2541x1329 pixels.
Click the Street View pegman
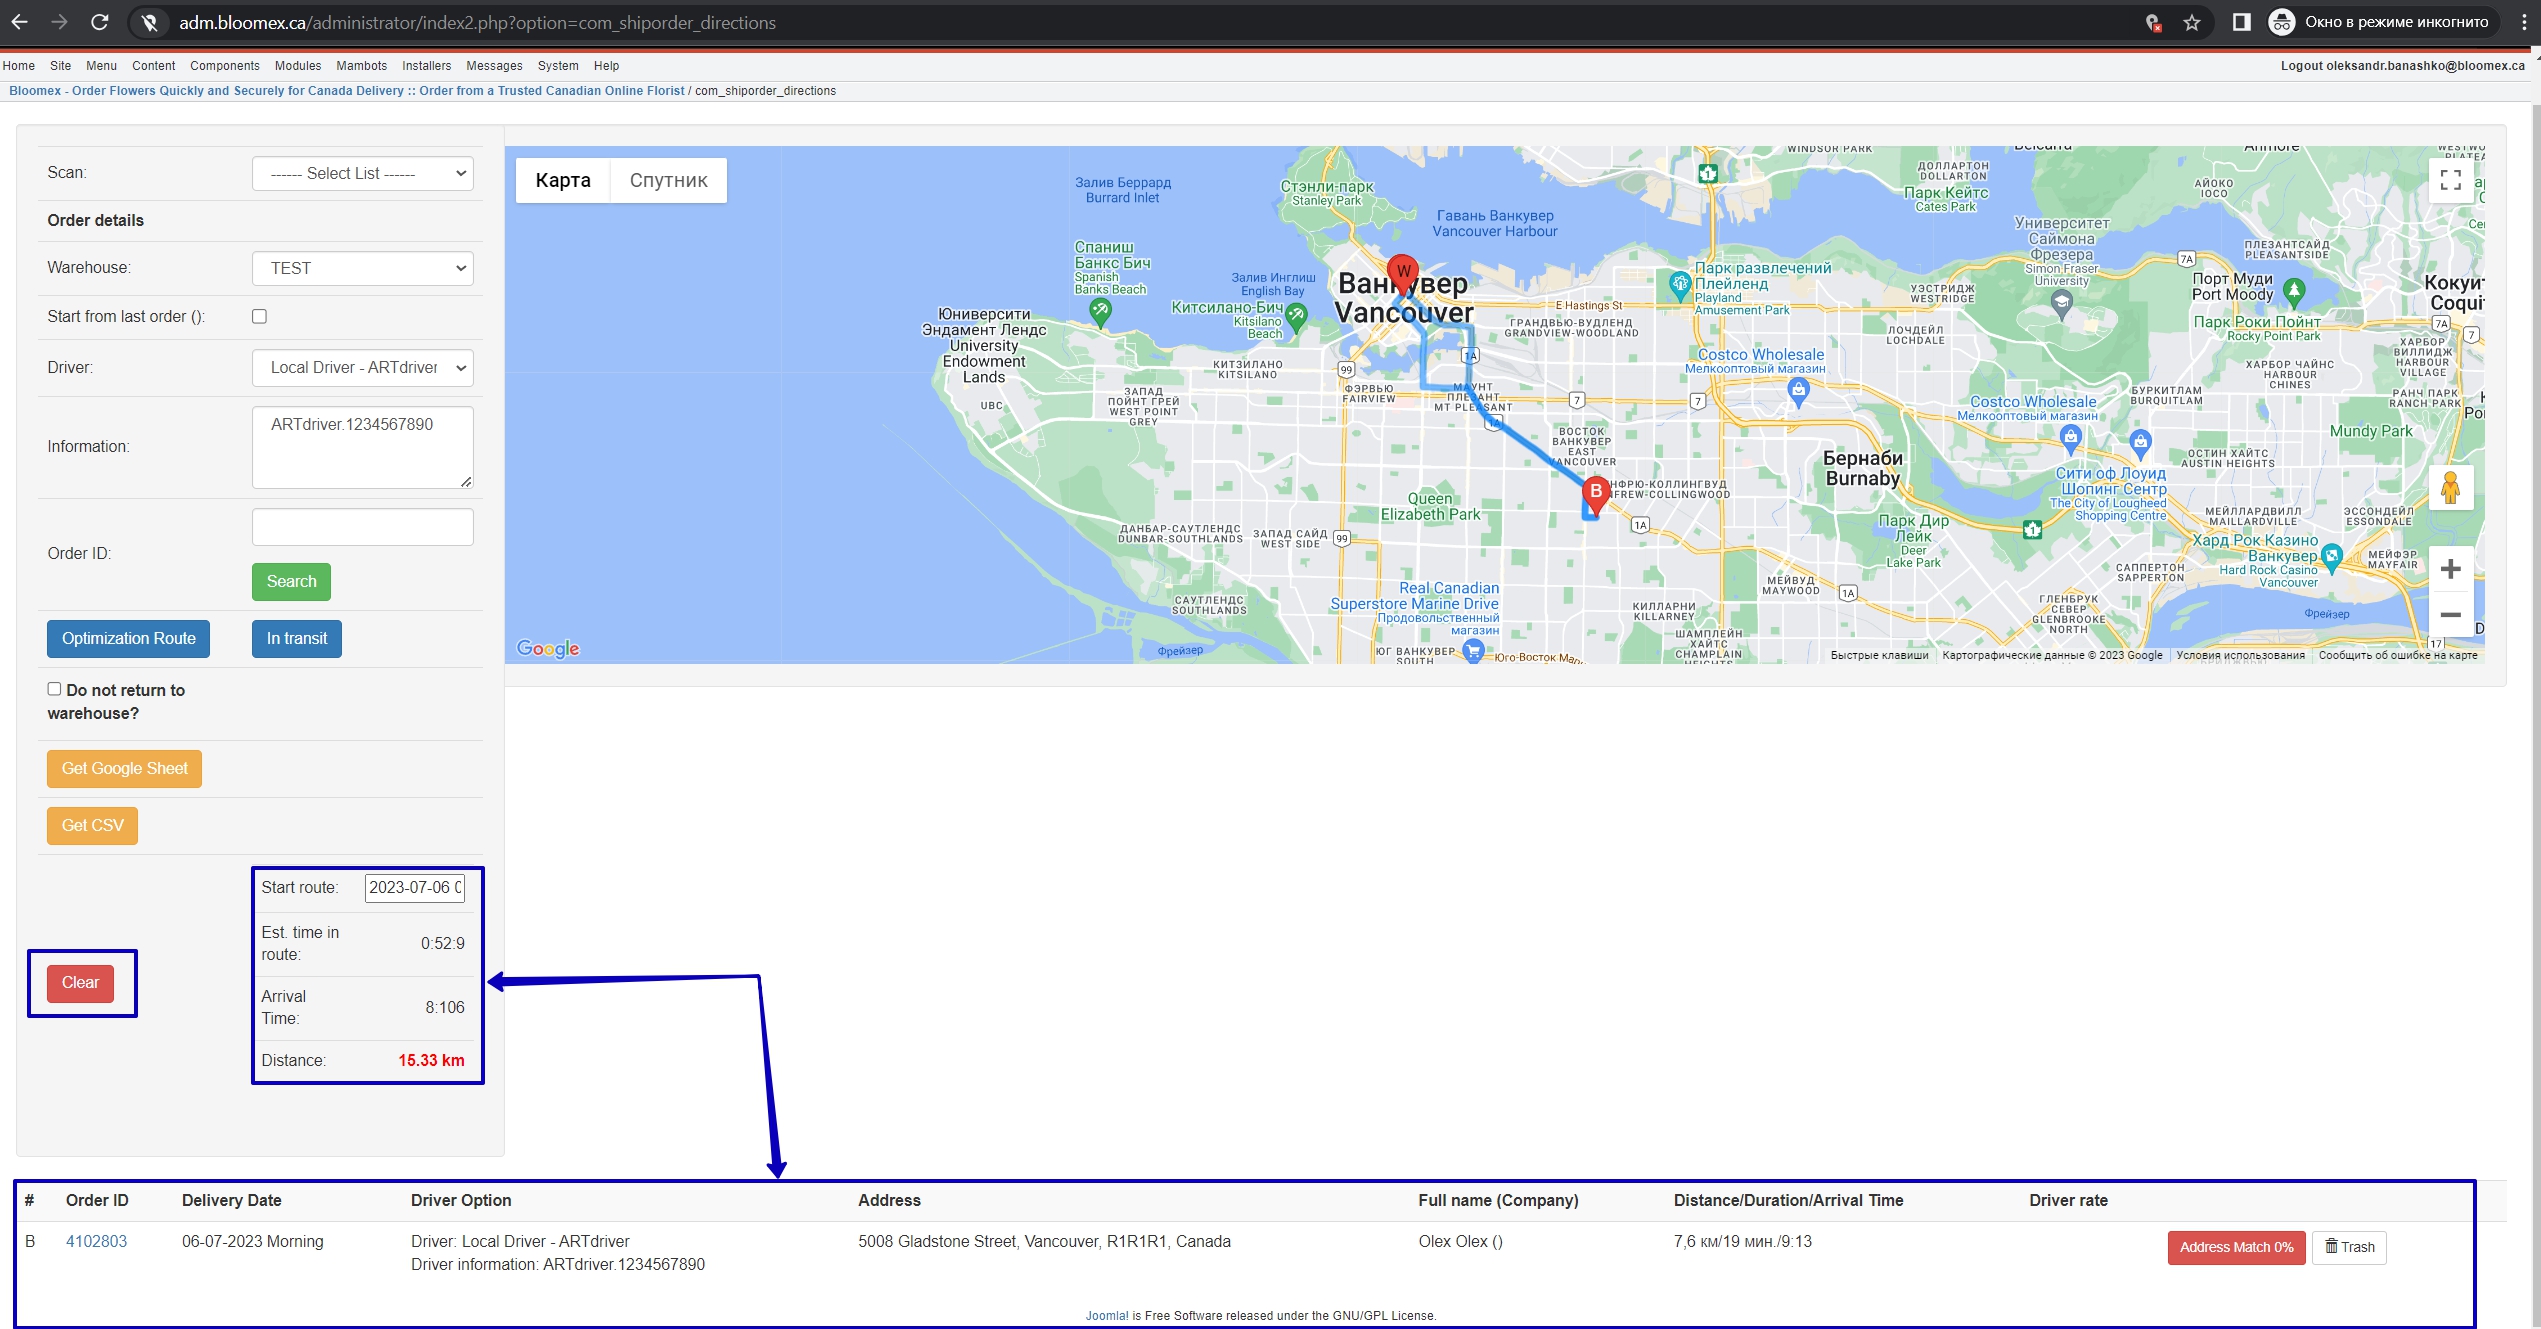(x=2450, y=488)
